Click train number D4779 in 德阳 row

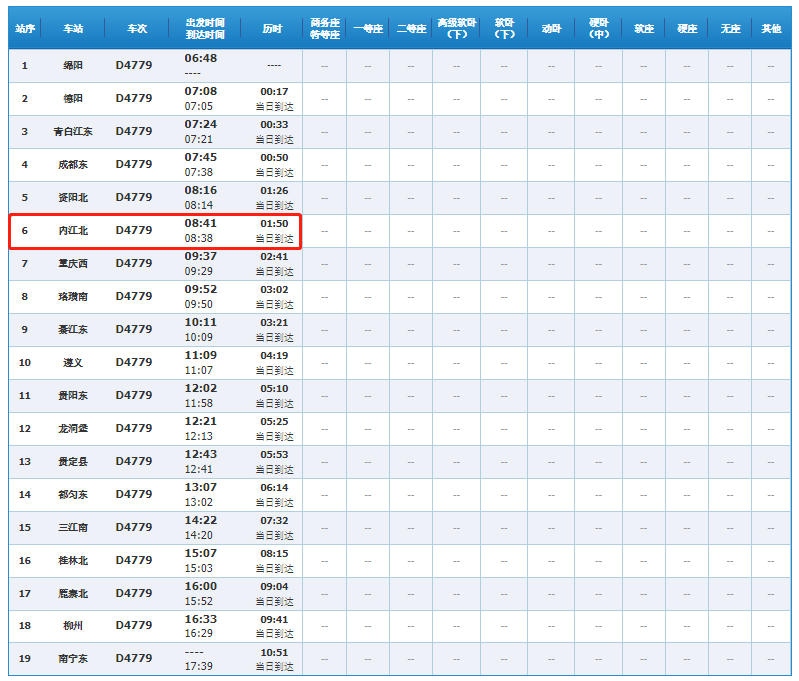pyautogui.click(x=134, y=98)
